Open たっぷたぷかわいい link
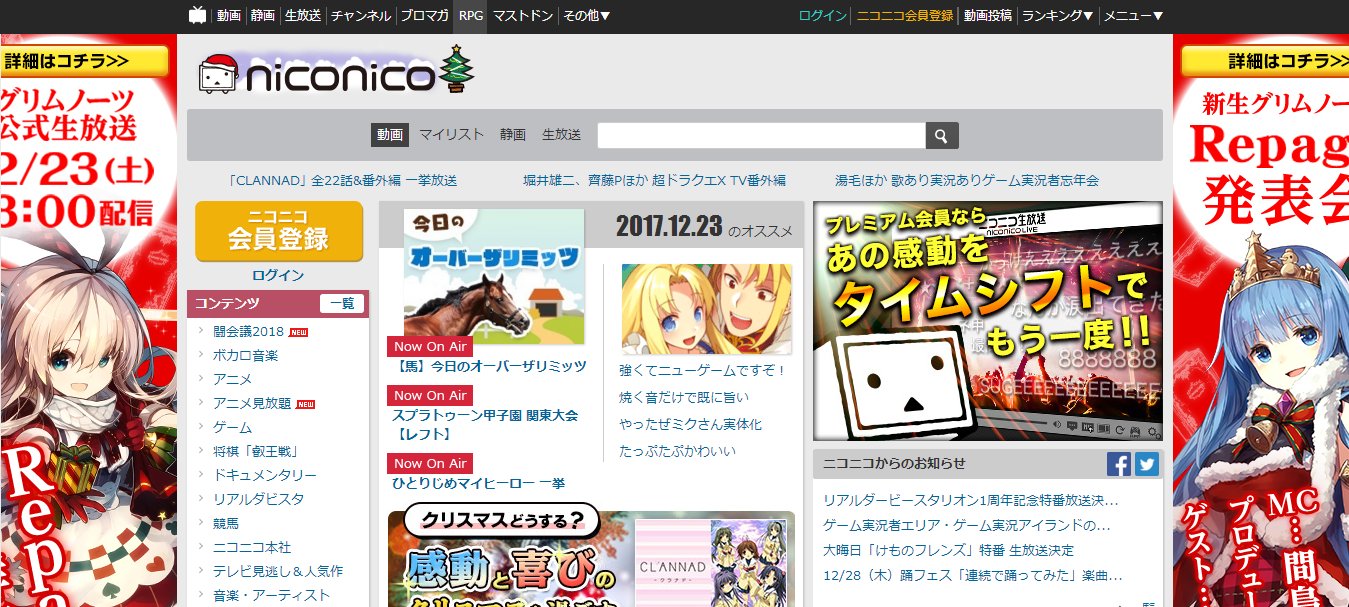The height and width of the screenshot is (607, 1349). click(x=677, y=452)
